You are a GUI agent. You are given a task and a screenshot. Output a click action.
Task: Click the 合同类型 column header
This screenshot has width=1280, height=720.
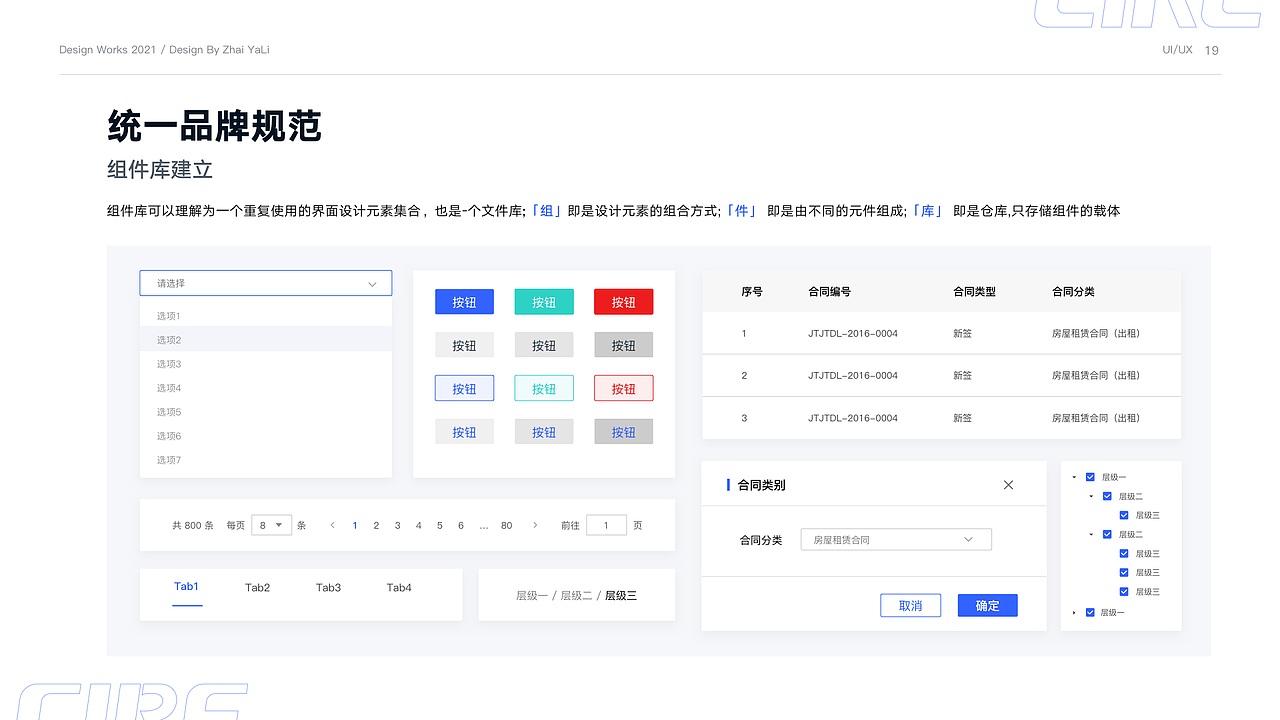[x=974, y=292]
